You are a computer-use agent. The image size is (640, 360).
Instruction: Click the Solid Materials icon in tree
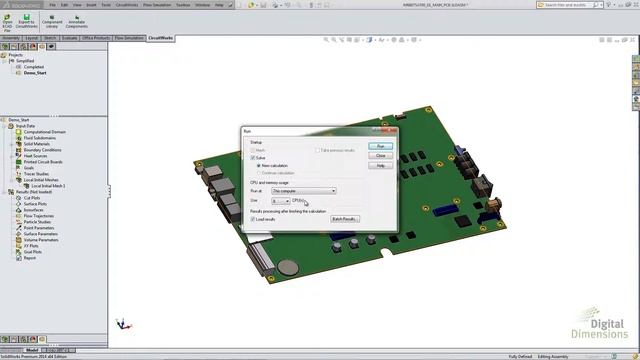click(18, 144)
